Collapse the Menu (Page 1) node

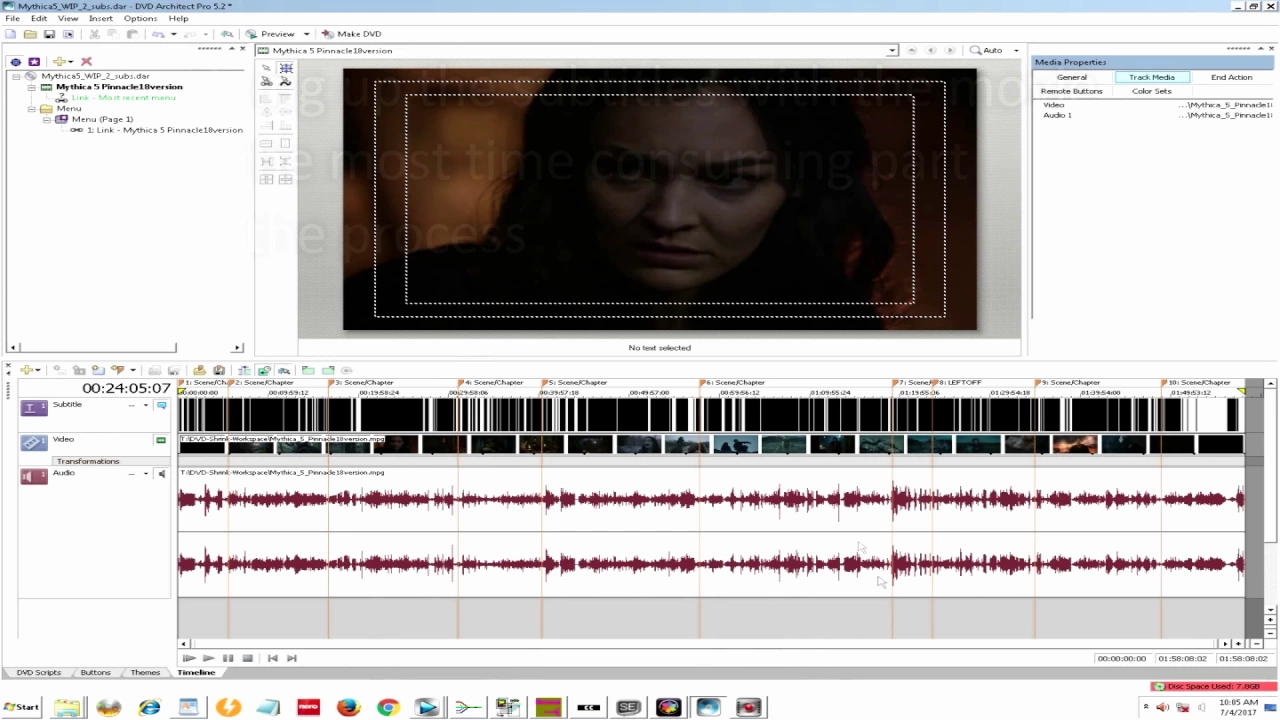tap(45, 119)
